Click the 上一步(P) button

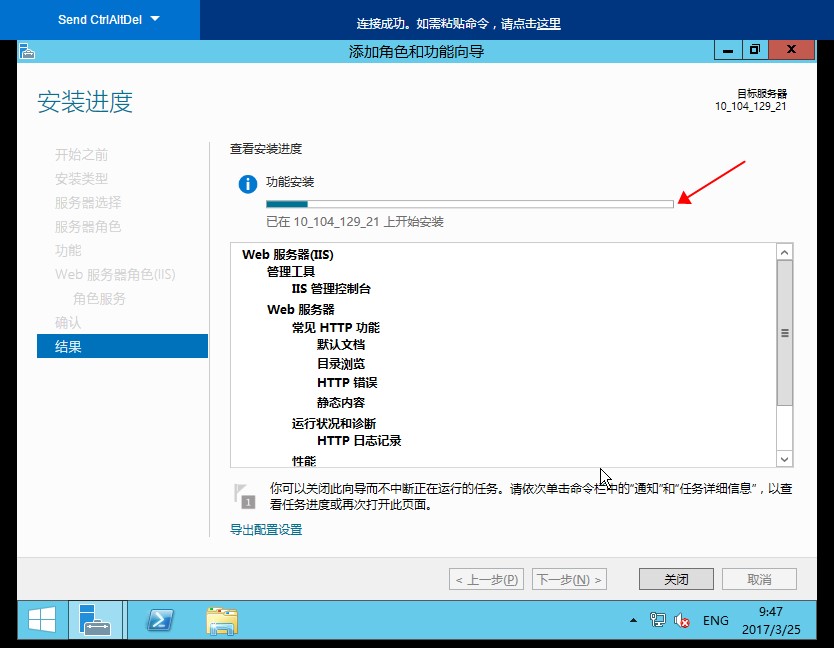[486, 579]
